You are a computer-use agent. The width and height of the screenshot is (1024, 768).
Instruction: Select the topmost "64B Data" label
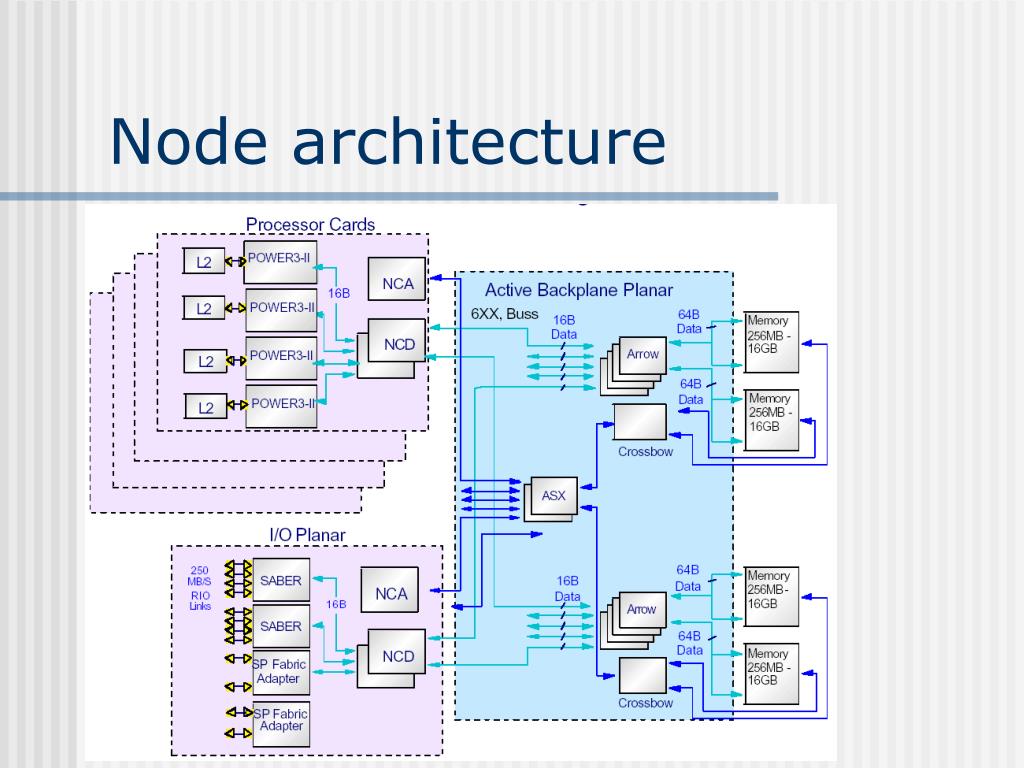pos(688,321)
